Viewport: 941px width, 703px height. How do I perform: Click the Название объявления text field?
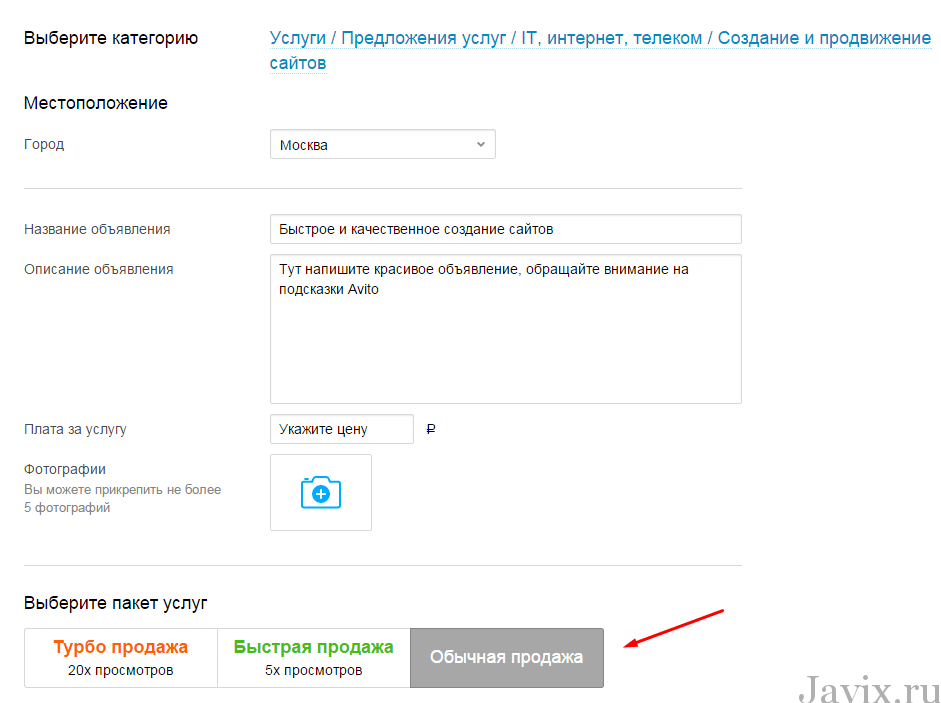506,229
